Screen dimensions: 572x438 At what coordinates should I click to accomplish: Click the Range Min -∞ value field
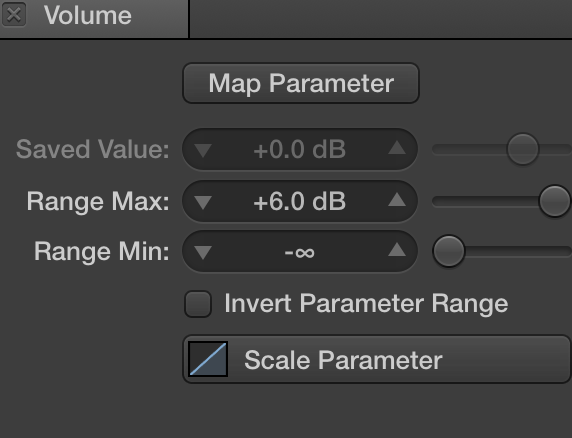(300, 252)
